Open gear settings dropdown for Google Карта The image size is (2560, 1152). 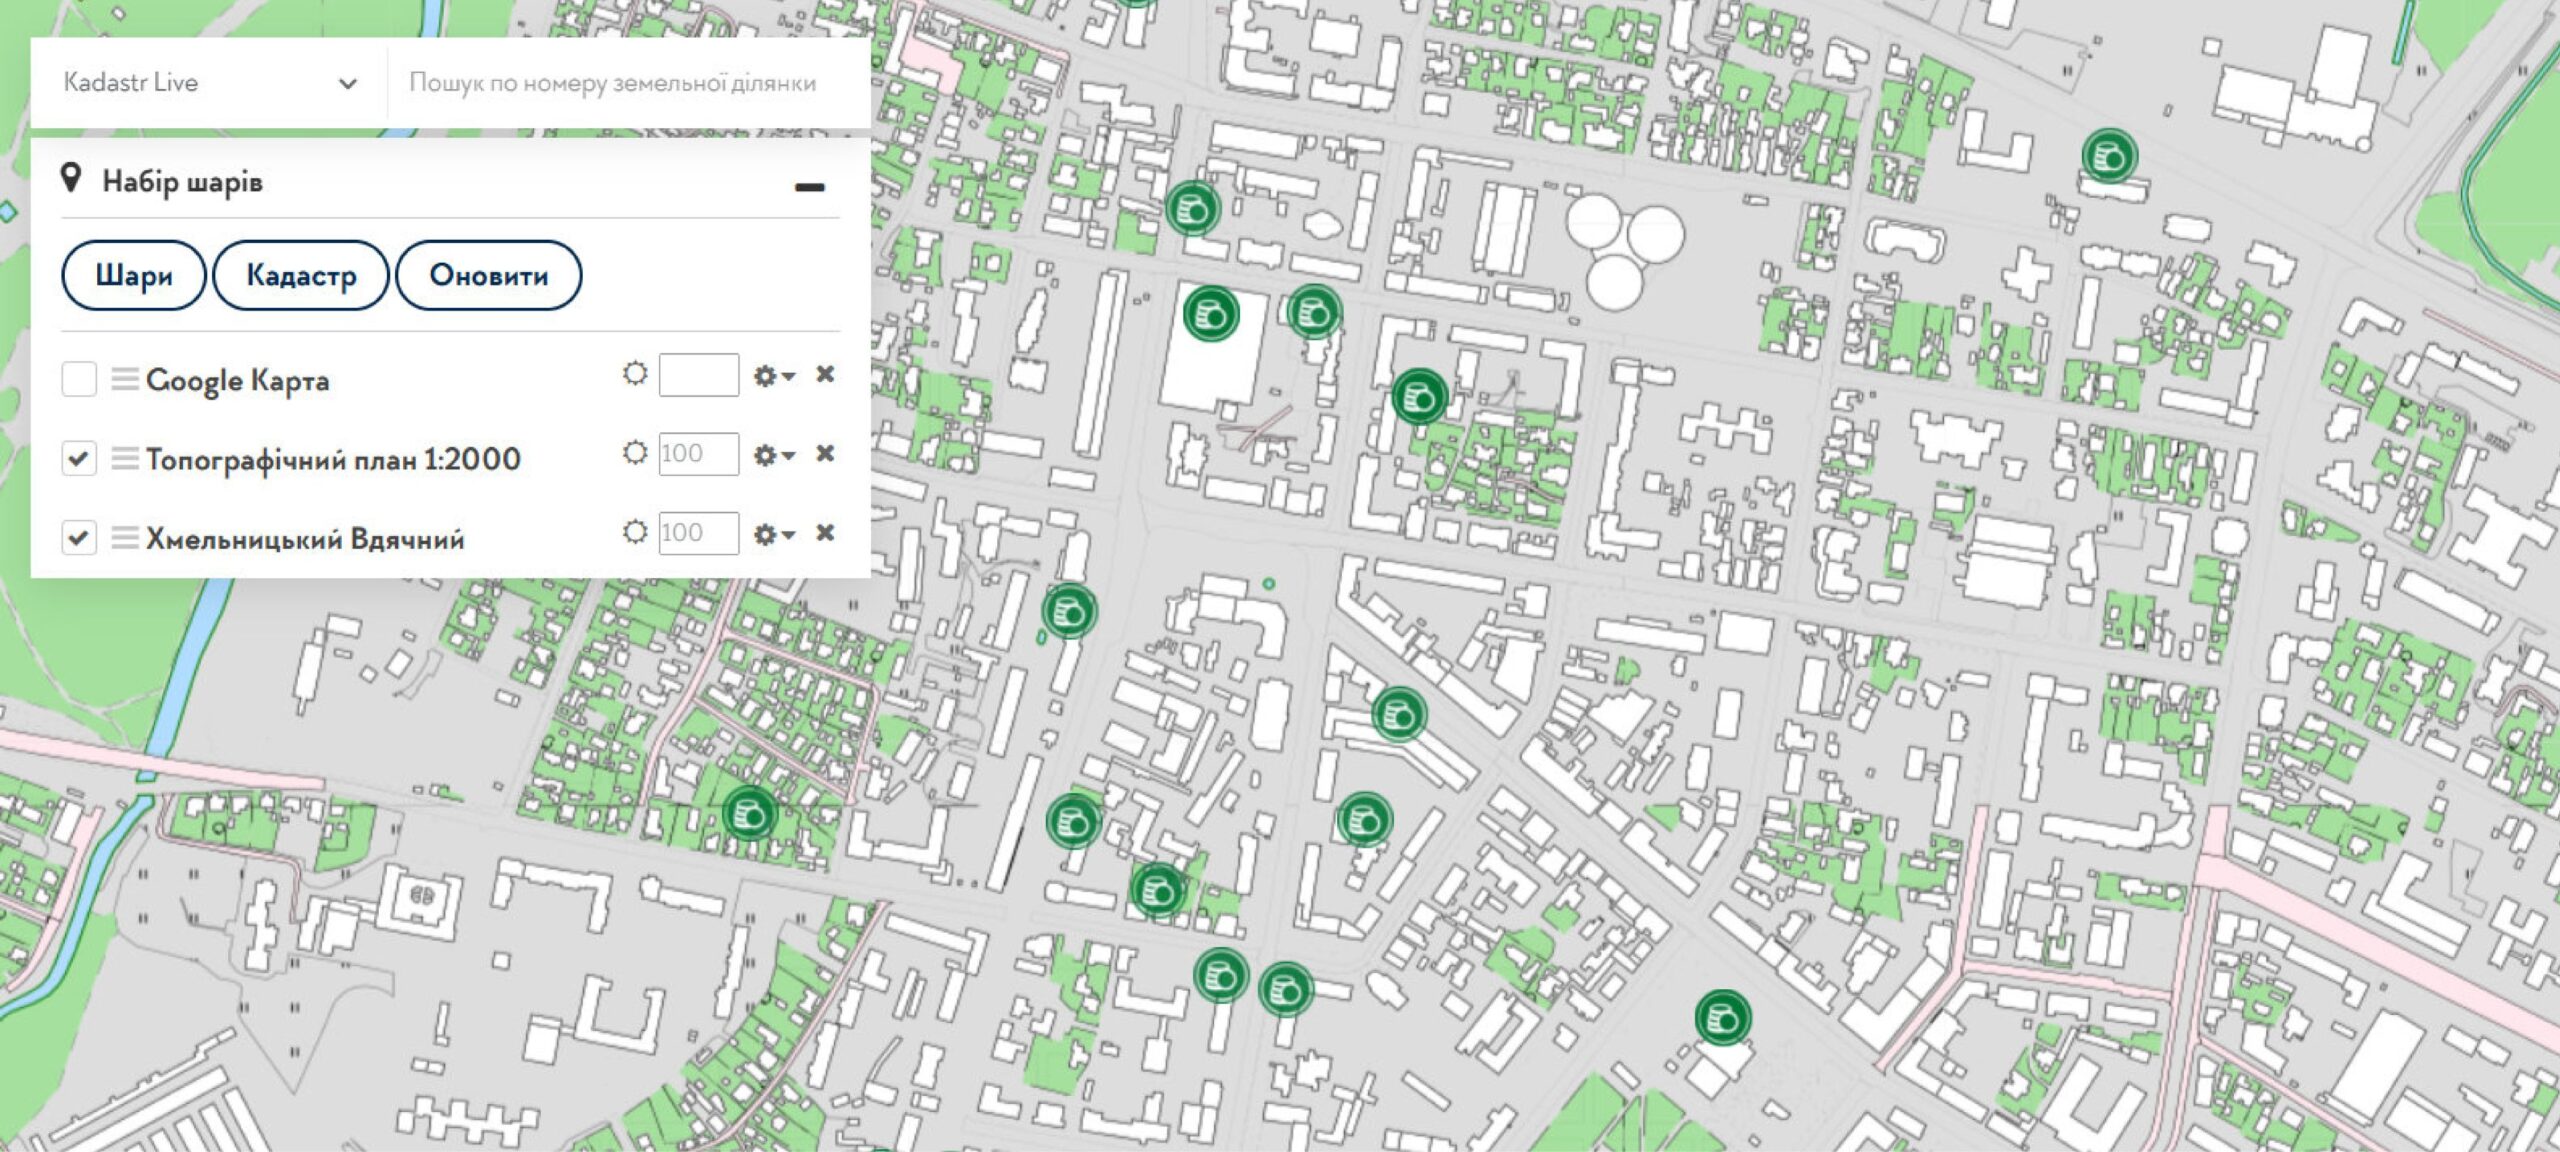pyautogui.click(x=774, y=376)
